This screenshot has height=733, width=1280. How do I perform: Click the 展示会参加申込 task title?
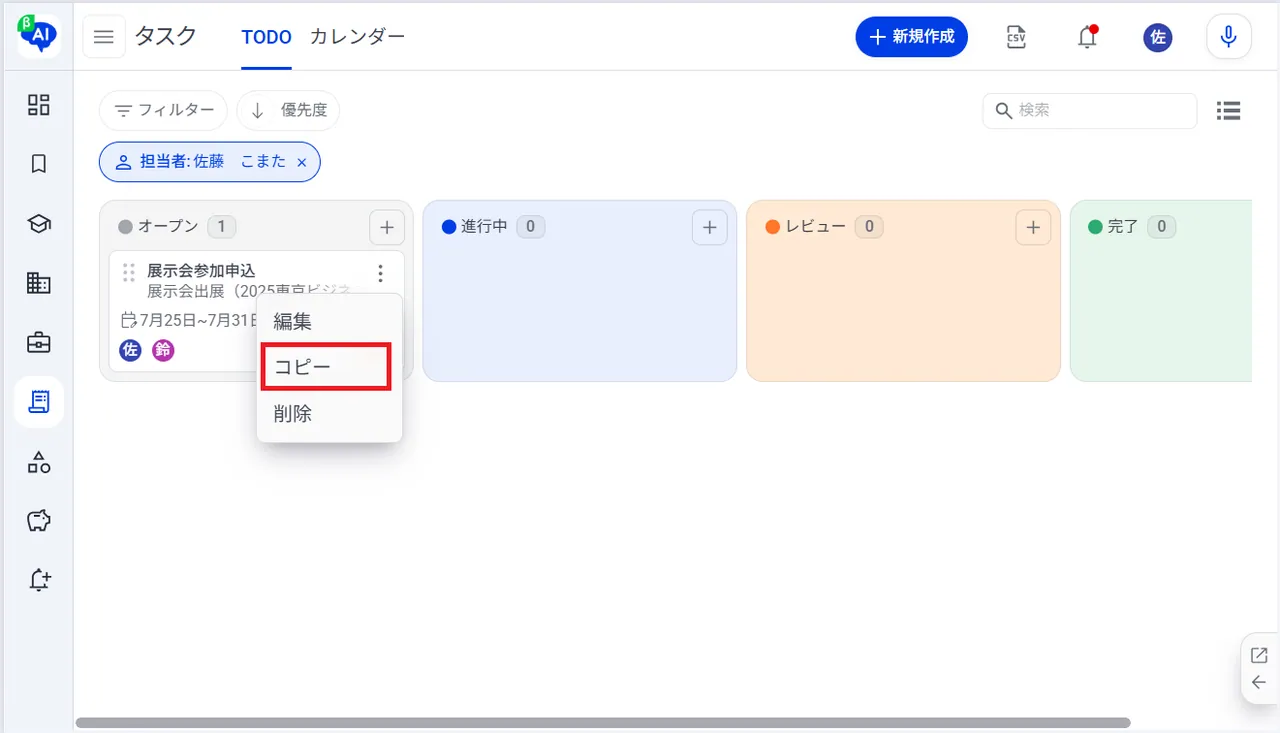(201, 271)
